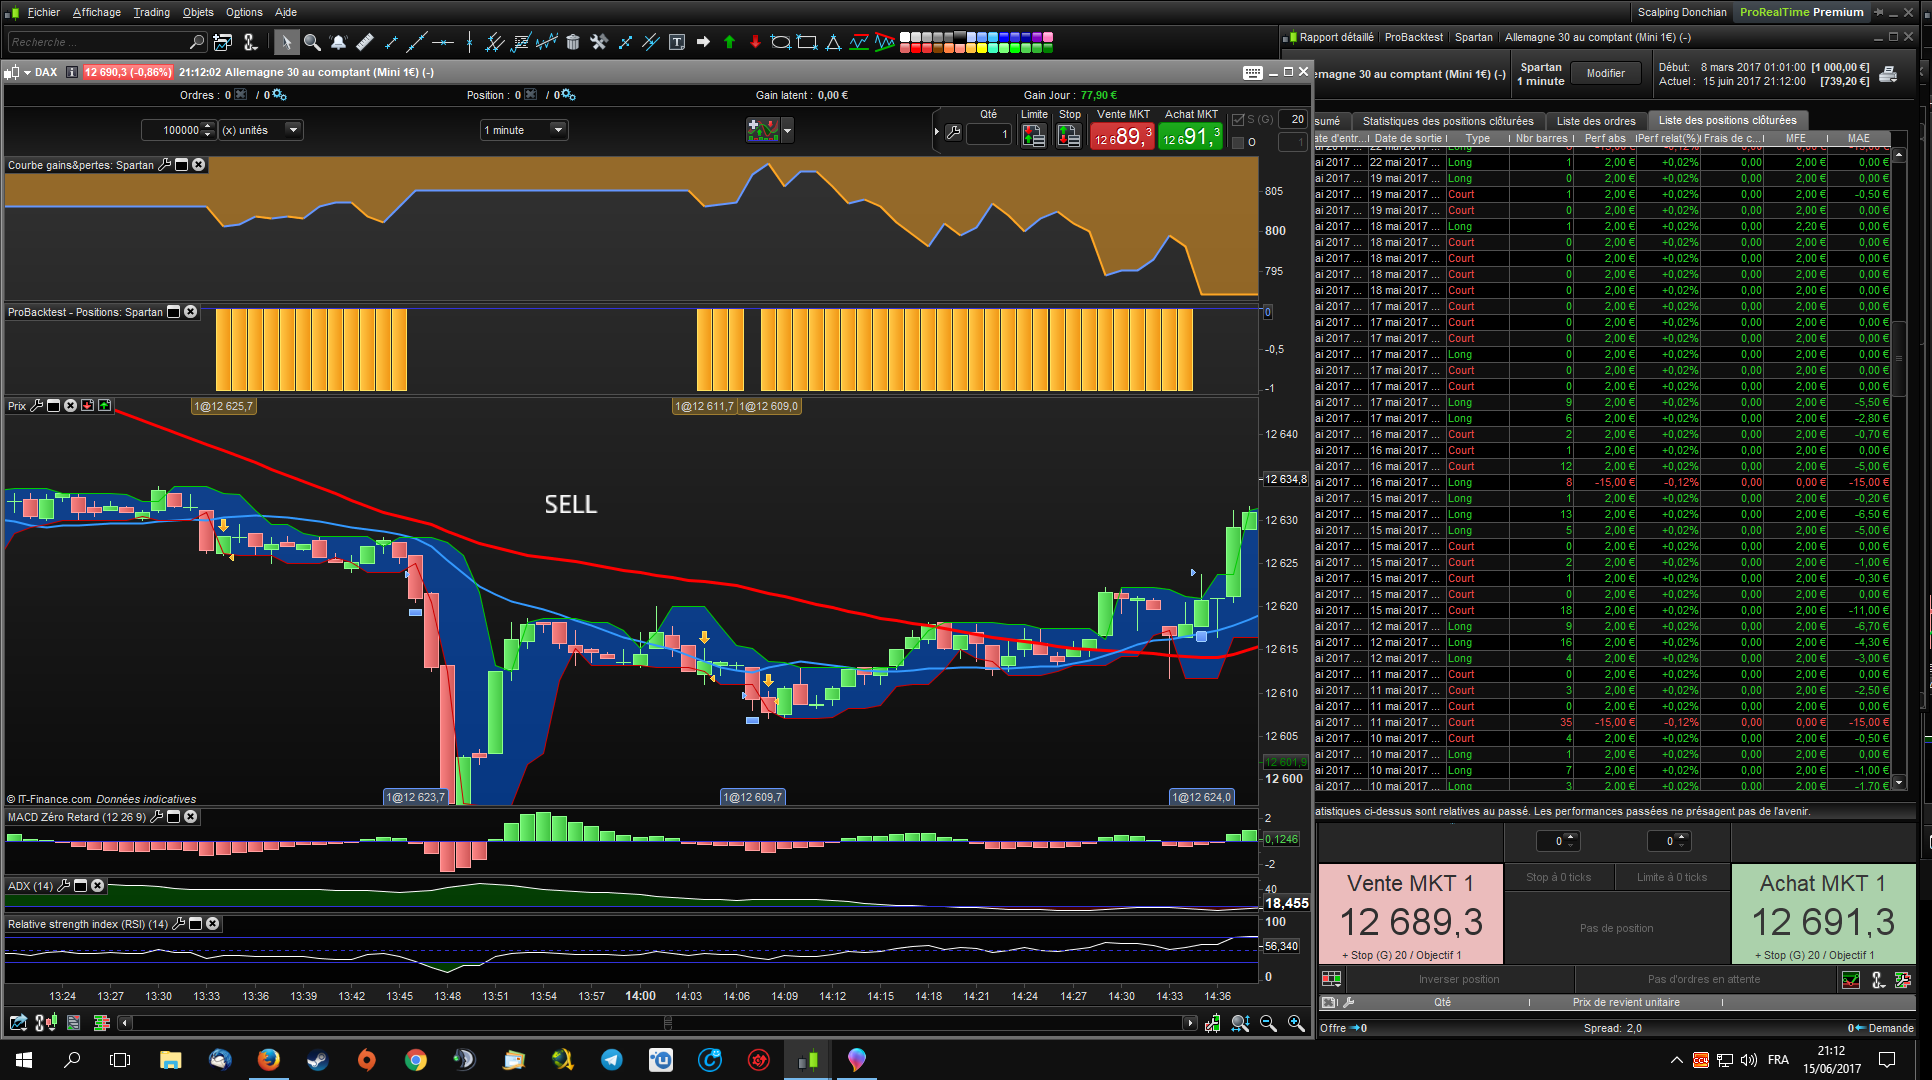Click the print icon in backtest report

pos(1888,74)
